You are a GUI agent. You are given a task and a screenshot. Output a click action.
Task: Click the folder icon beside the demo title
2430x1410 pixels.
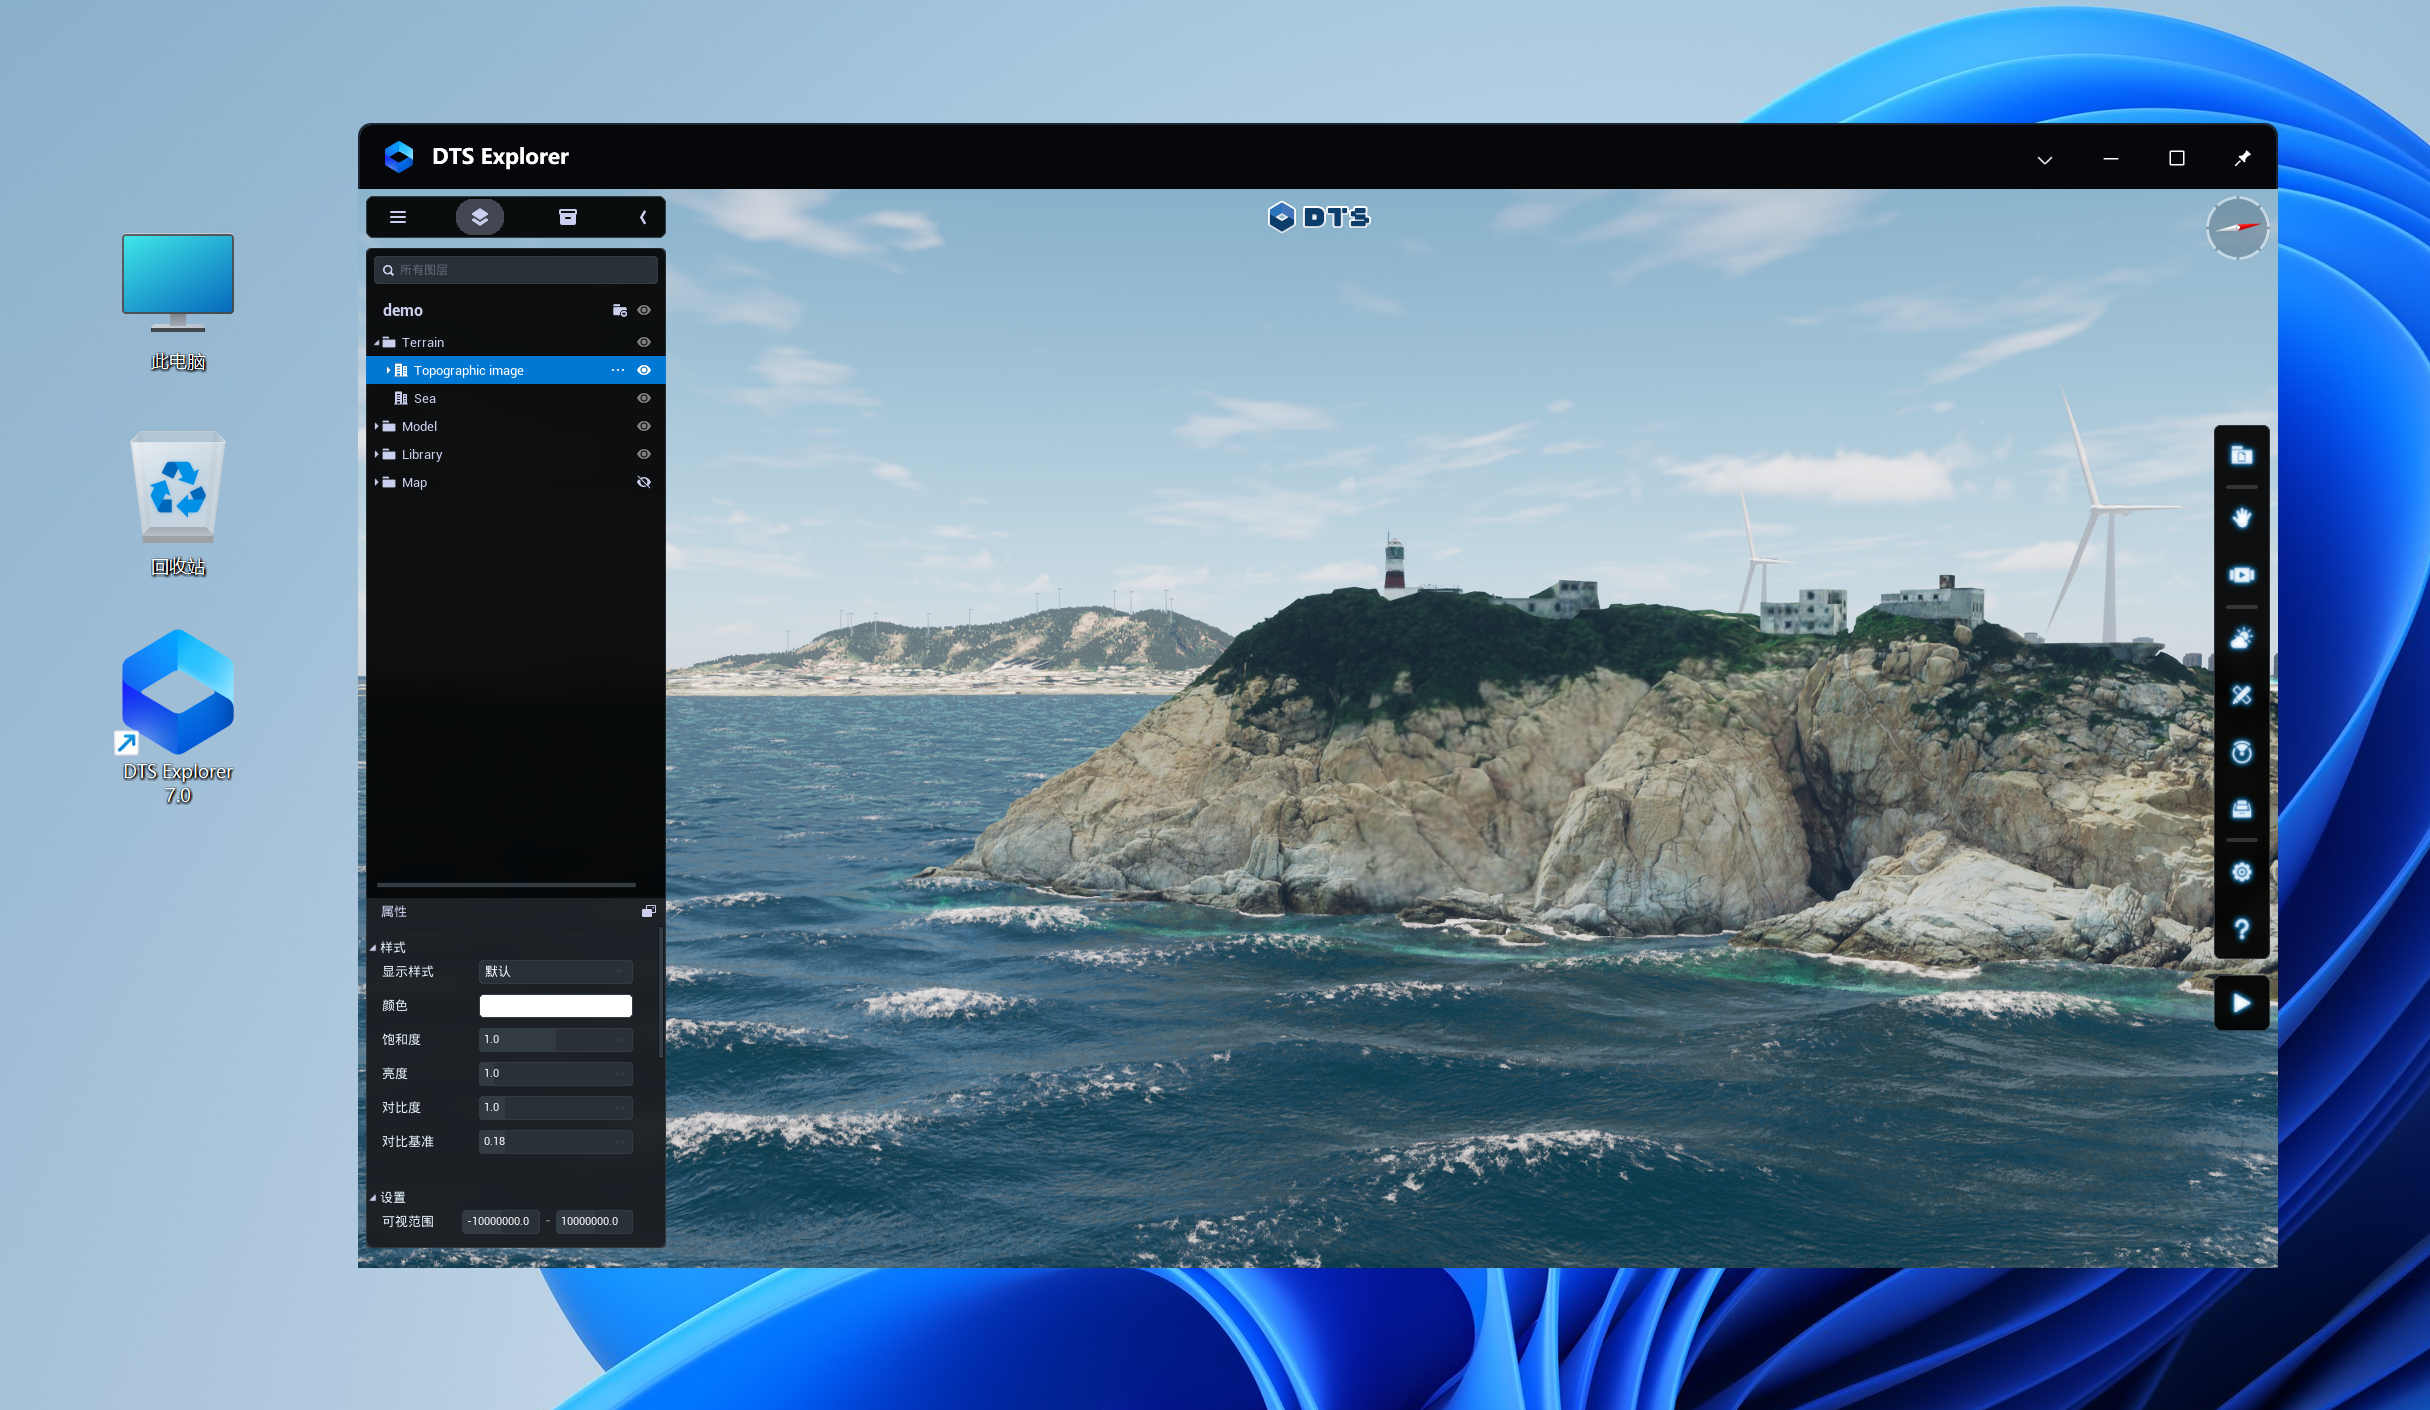(x=620, y=310)
